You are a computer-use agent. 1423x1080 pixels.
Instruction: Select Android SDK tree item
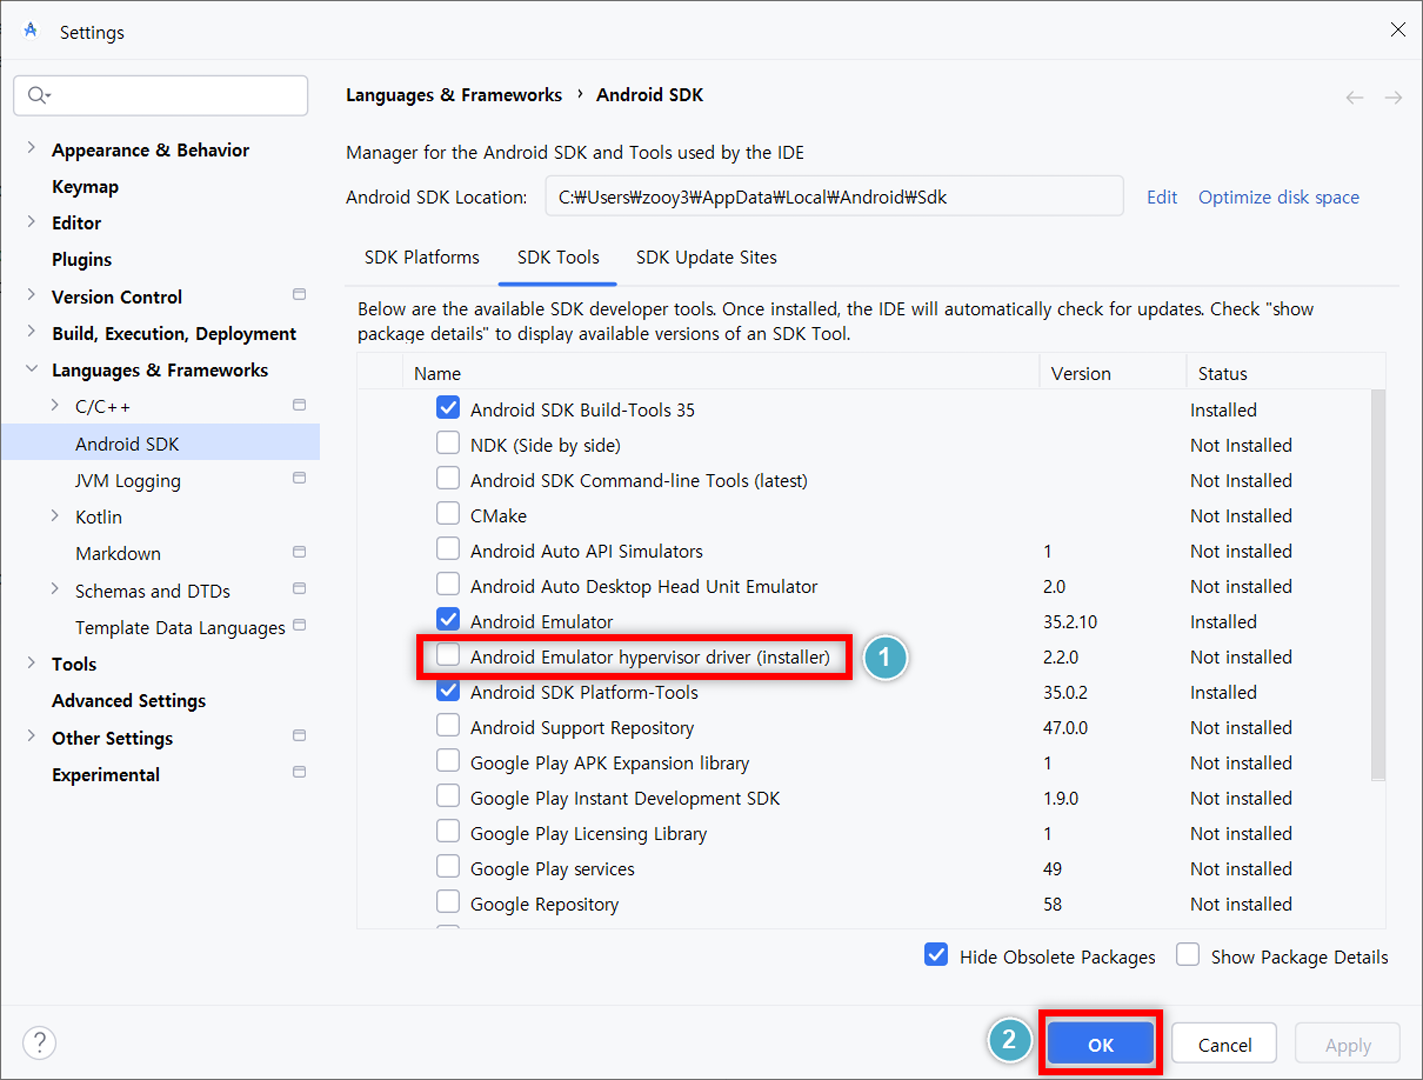161,443
